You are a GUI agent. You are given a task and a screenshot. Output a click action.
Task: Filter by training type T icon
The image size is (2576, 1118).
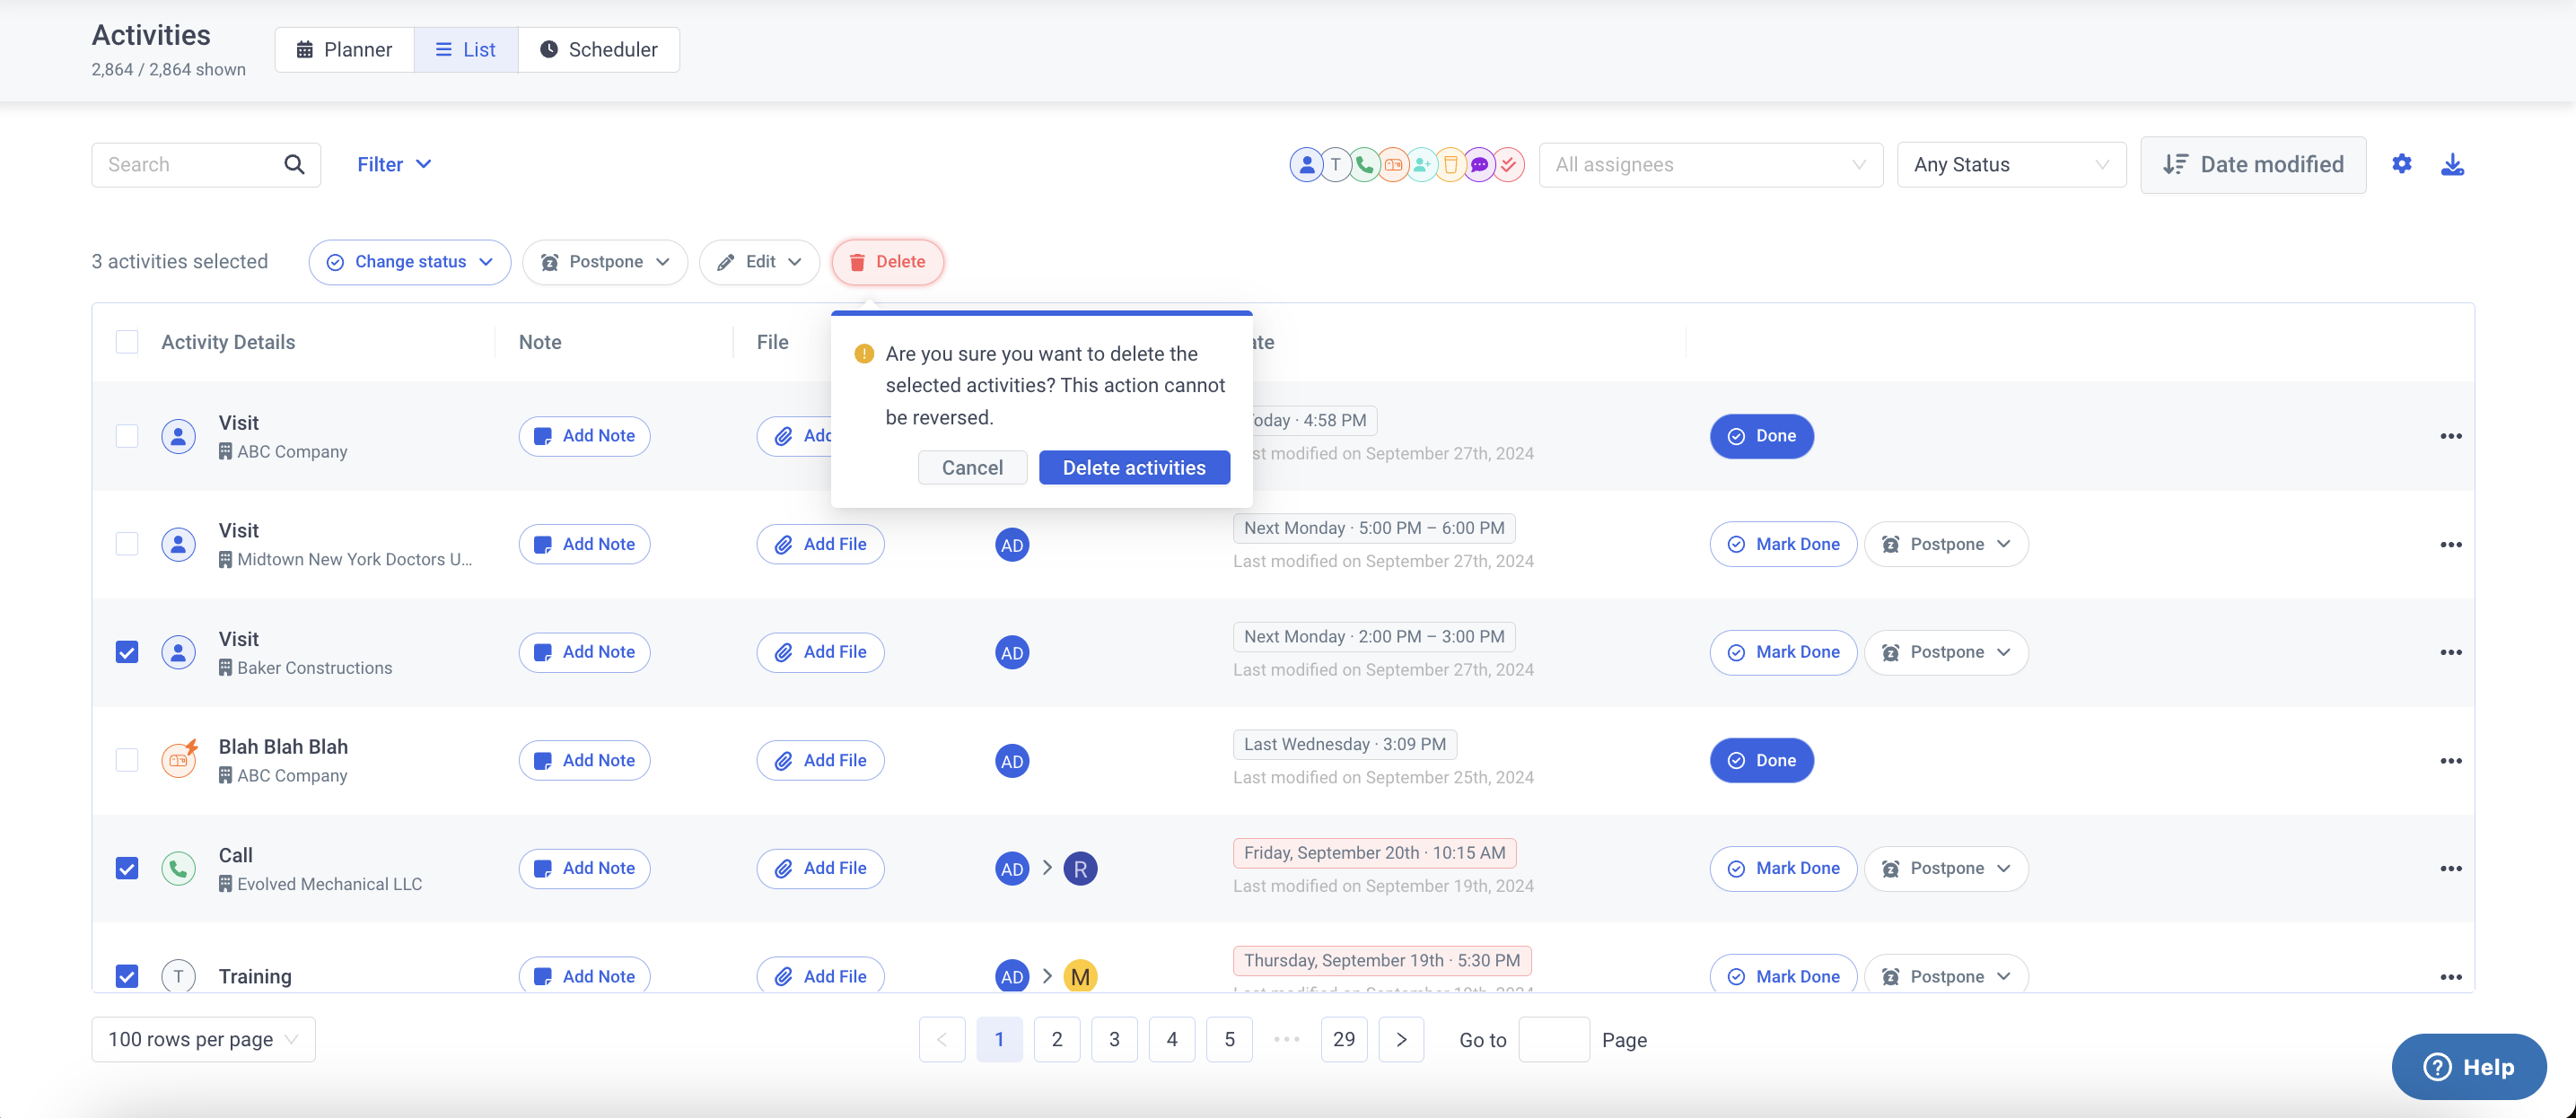pyautogui.click(x=1335, y=164)
